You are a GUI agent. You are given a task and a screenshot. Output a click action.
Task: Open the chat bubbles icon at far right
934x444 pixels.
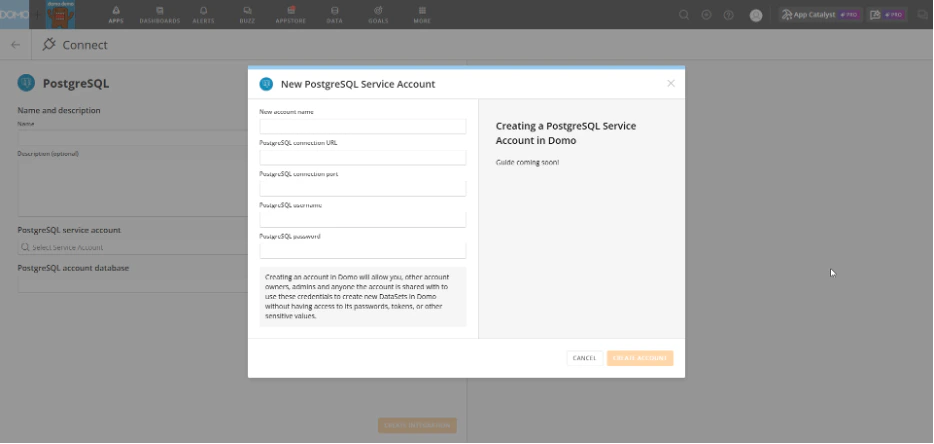pos(923,15)
